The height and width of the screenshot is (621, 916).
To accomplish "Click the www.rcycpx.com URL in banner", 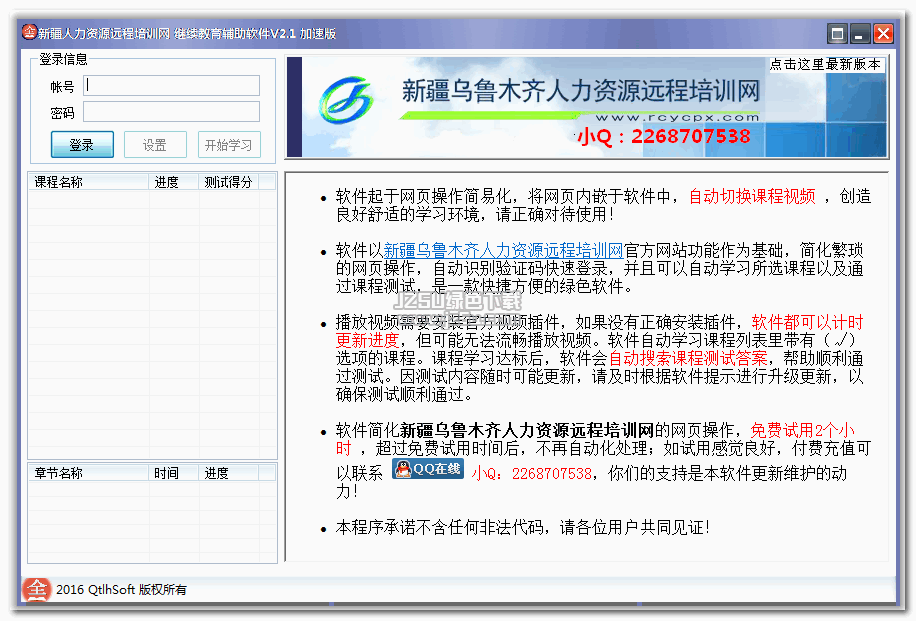I will (677, 117).
